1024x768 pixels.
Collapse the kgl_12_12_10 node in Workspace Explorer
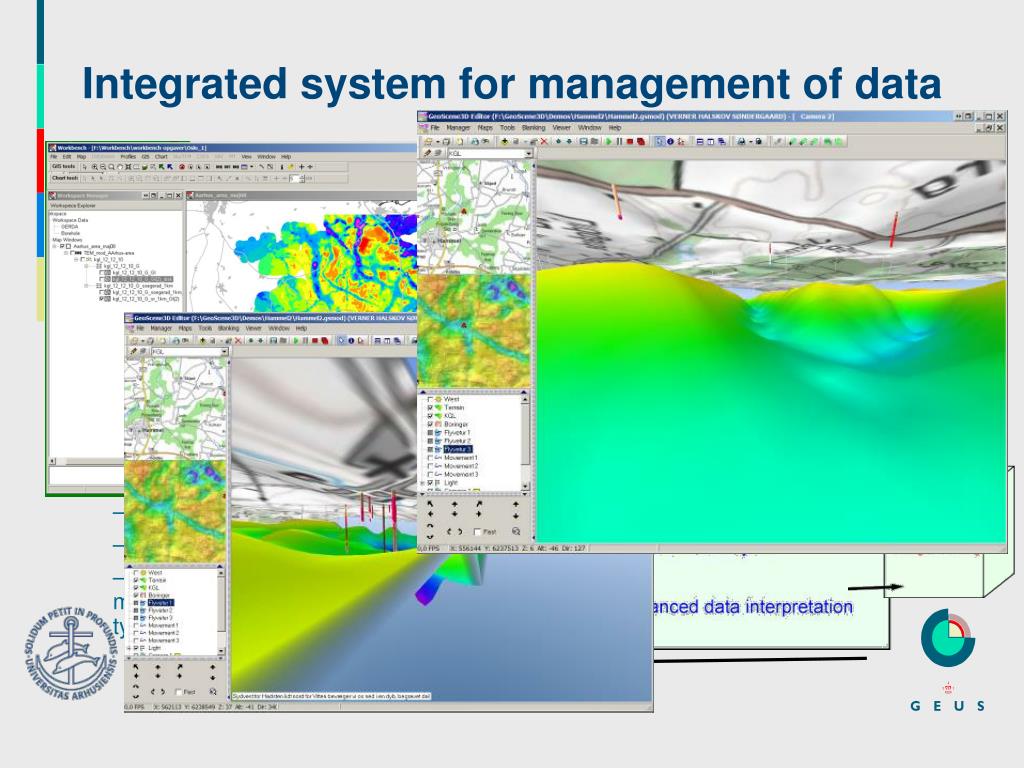tap(76, 259)
